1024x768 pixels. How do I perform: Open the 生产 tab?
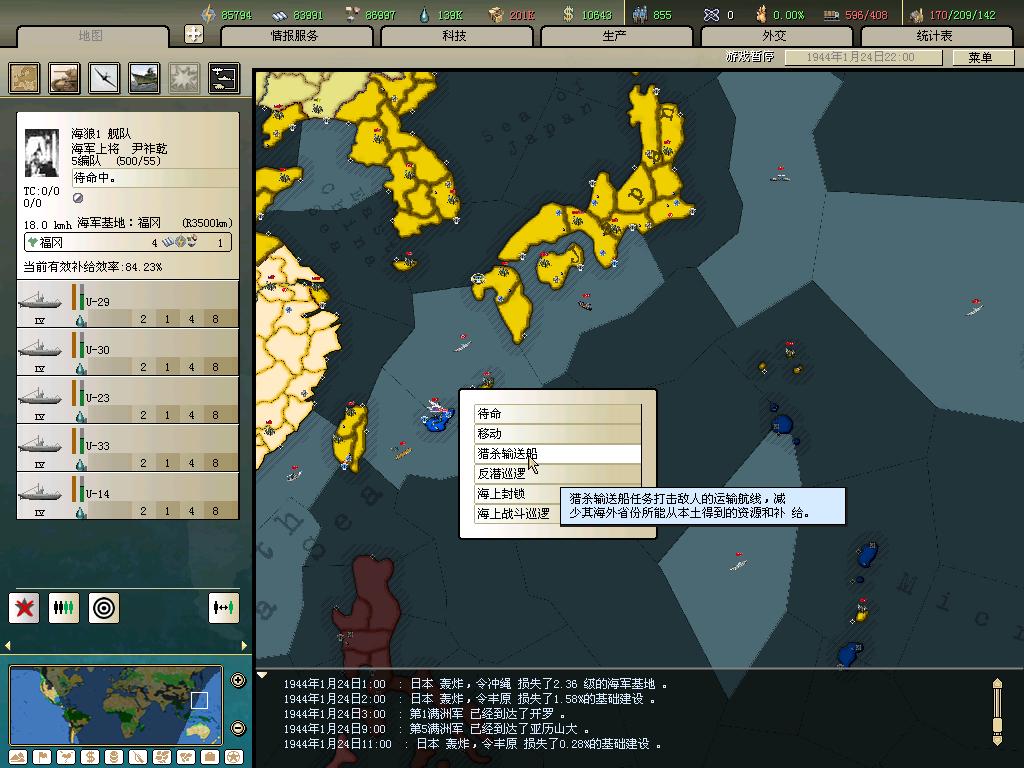click(615, 36)
